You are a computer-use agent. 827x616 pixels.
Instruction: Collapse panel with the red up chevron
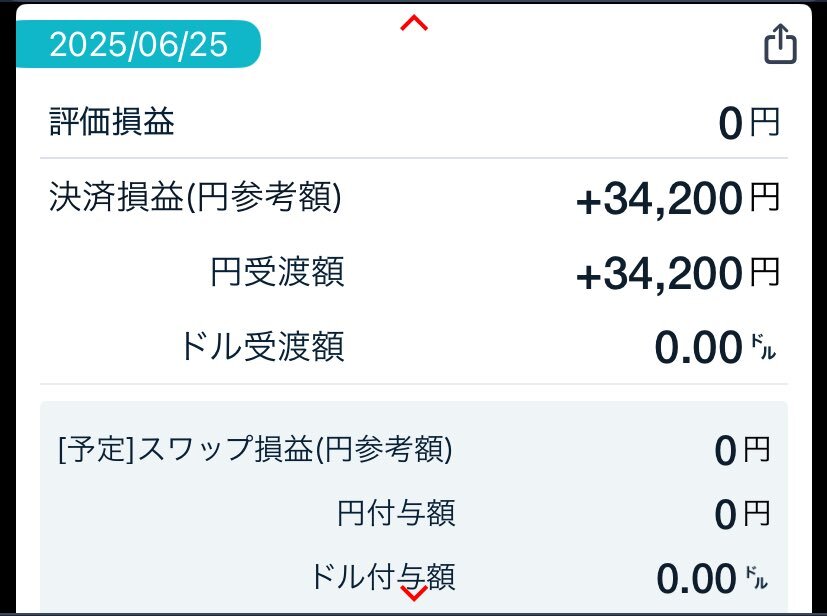[x=414, y=23]
